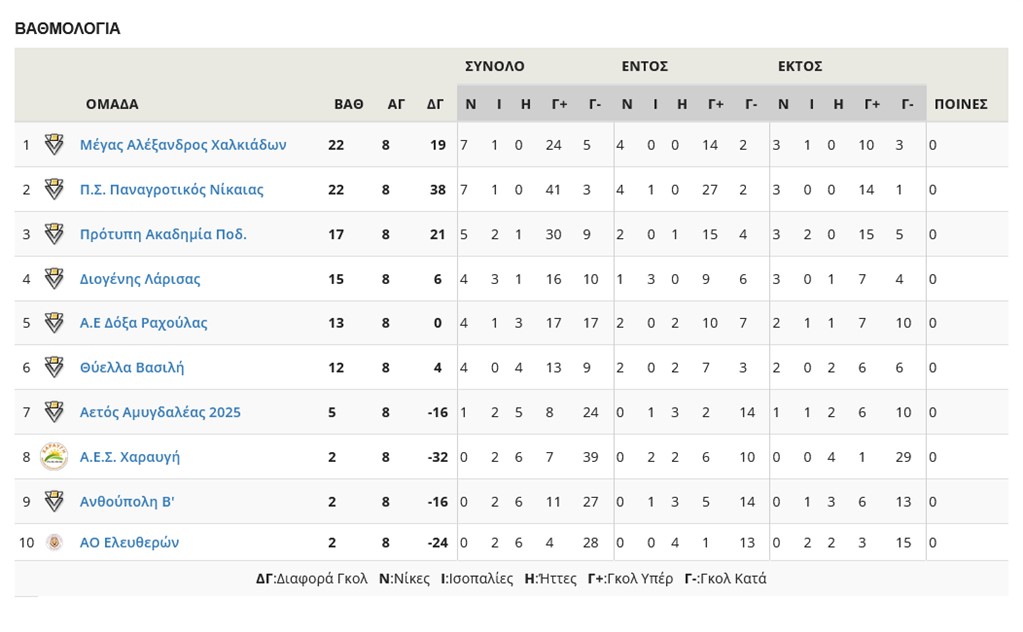Click the ΑΟ Ελευθερών team logo
1023x632 pixels.
click(54, 543)
